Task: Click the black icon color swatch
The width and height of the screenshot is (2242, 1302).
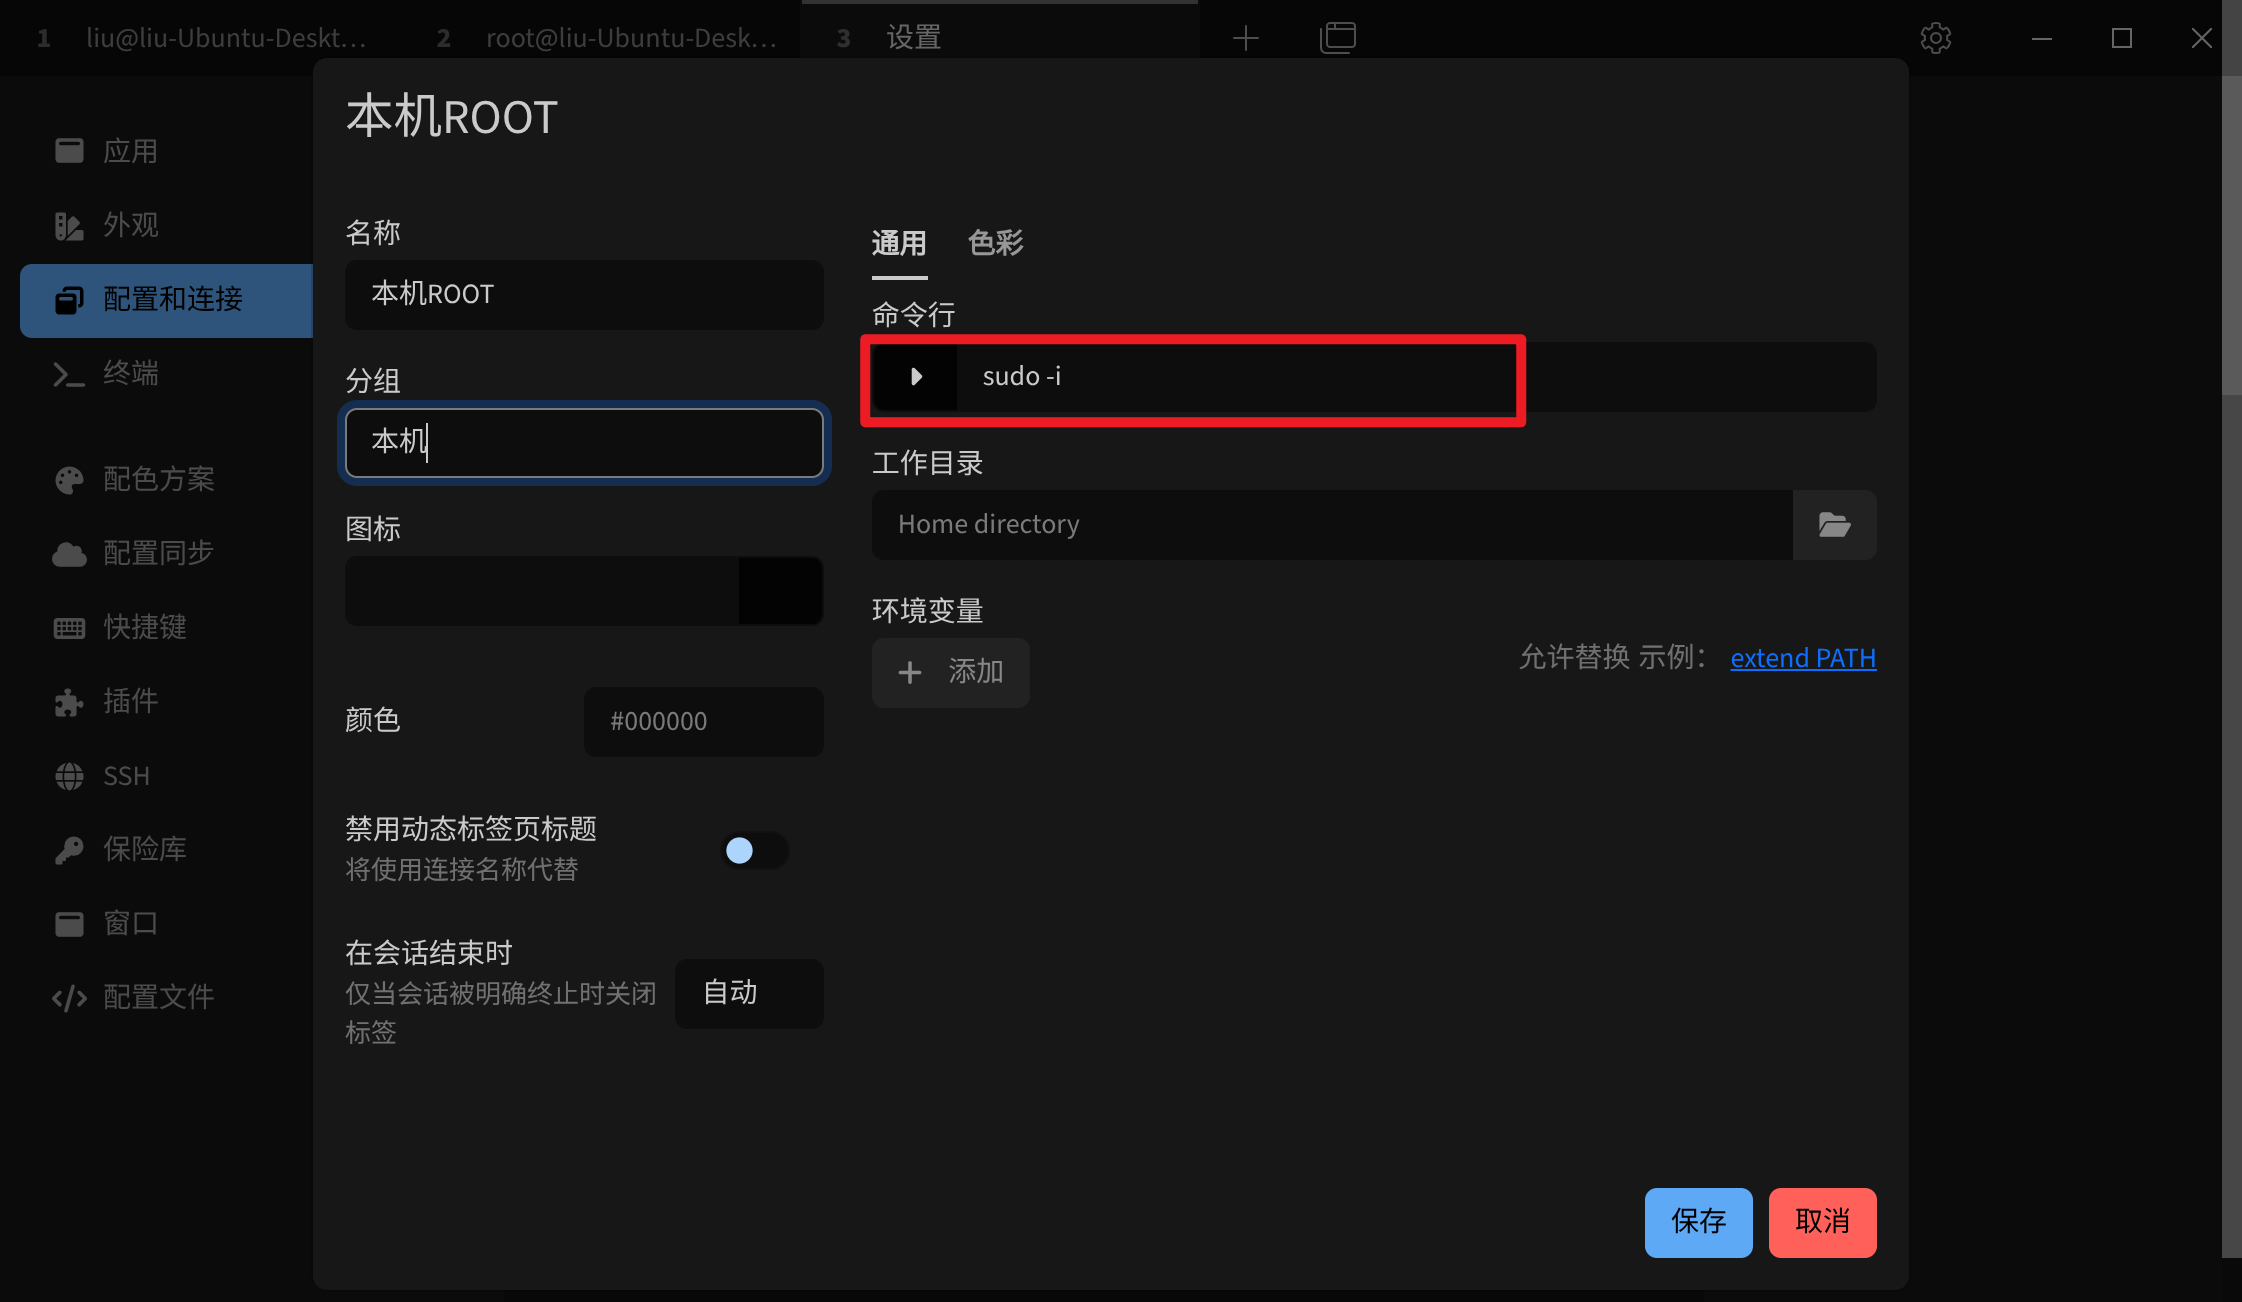Action: (780, 591)
